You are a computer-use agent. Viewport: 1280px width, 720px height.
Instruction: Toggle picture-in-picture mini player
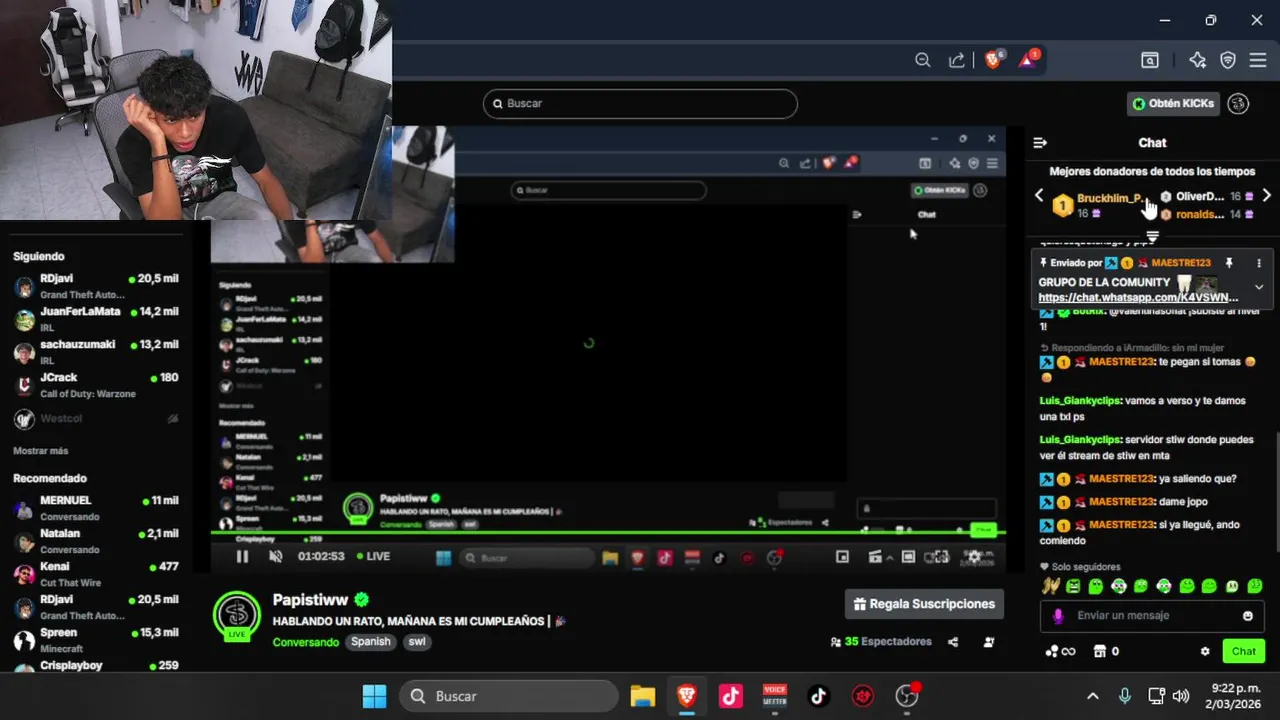point(842,557)
